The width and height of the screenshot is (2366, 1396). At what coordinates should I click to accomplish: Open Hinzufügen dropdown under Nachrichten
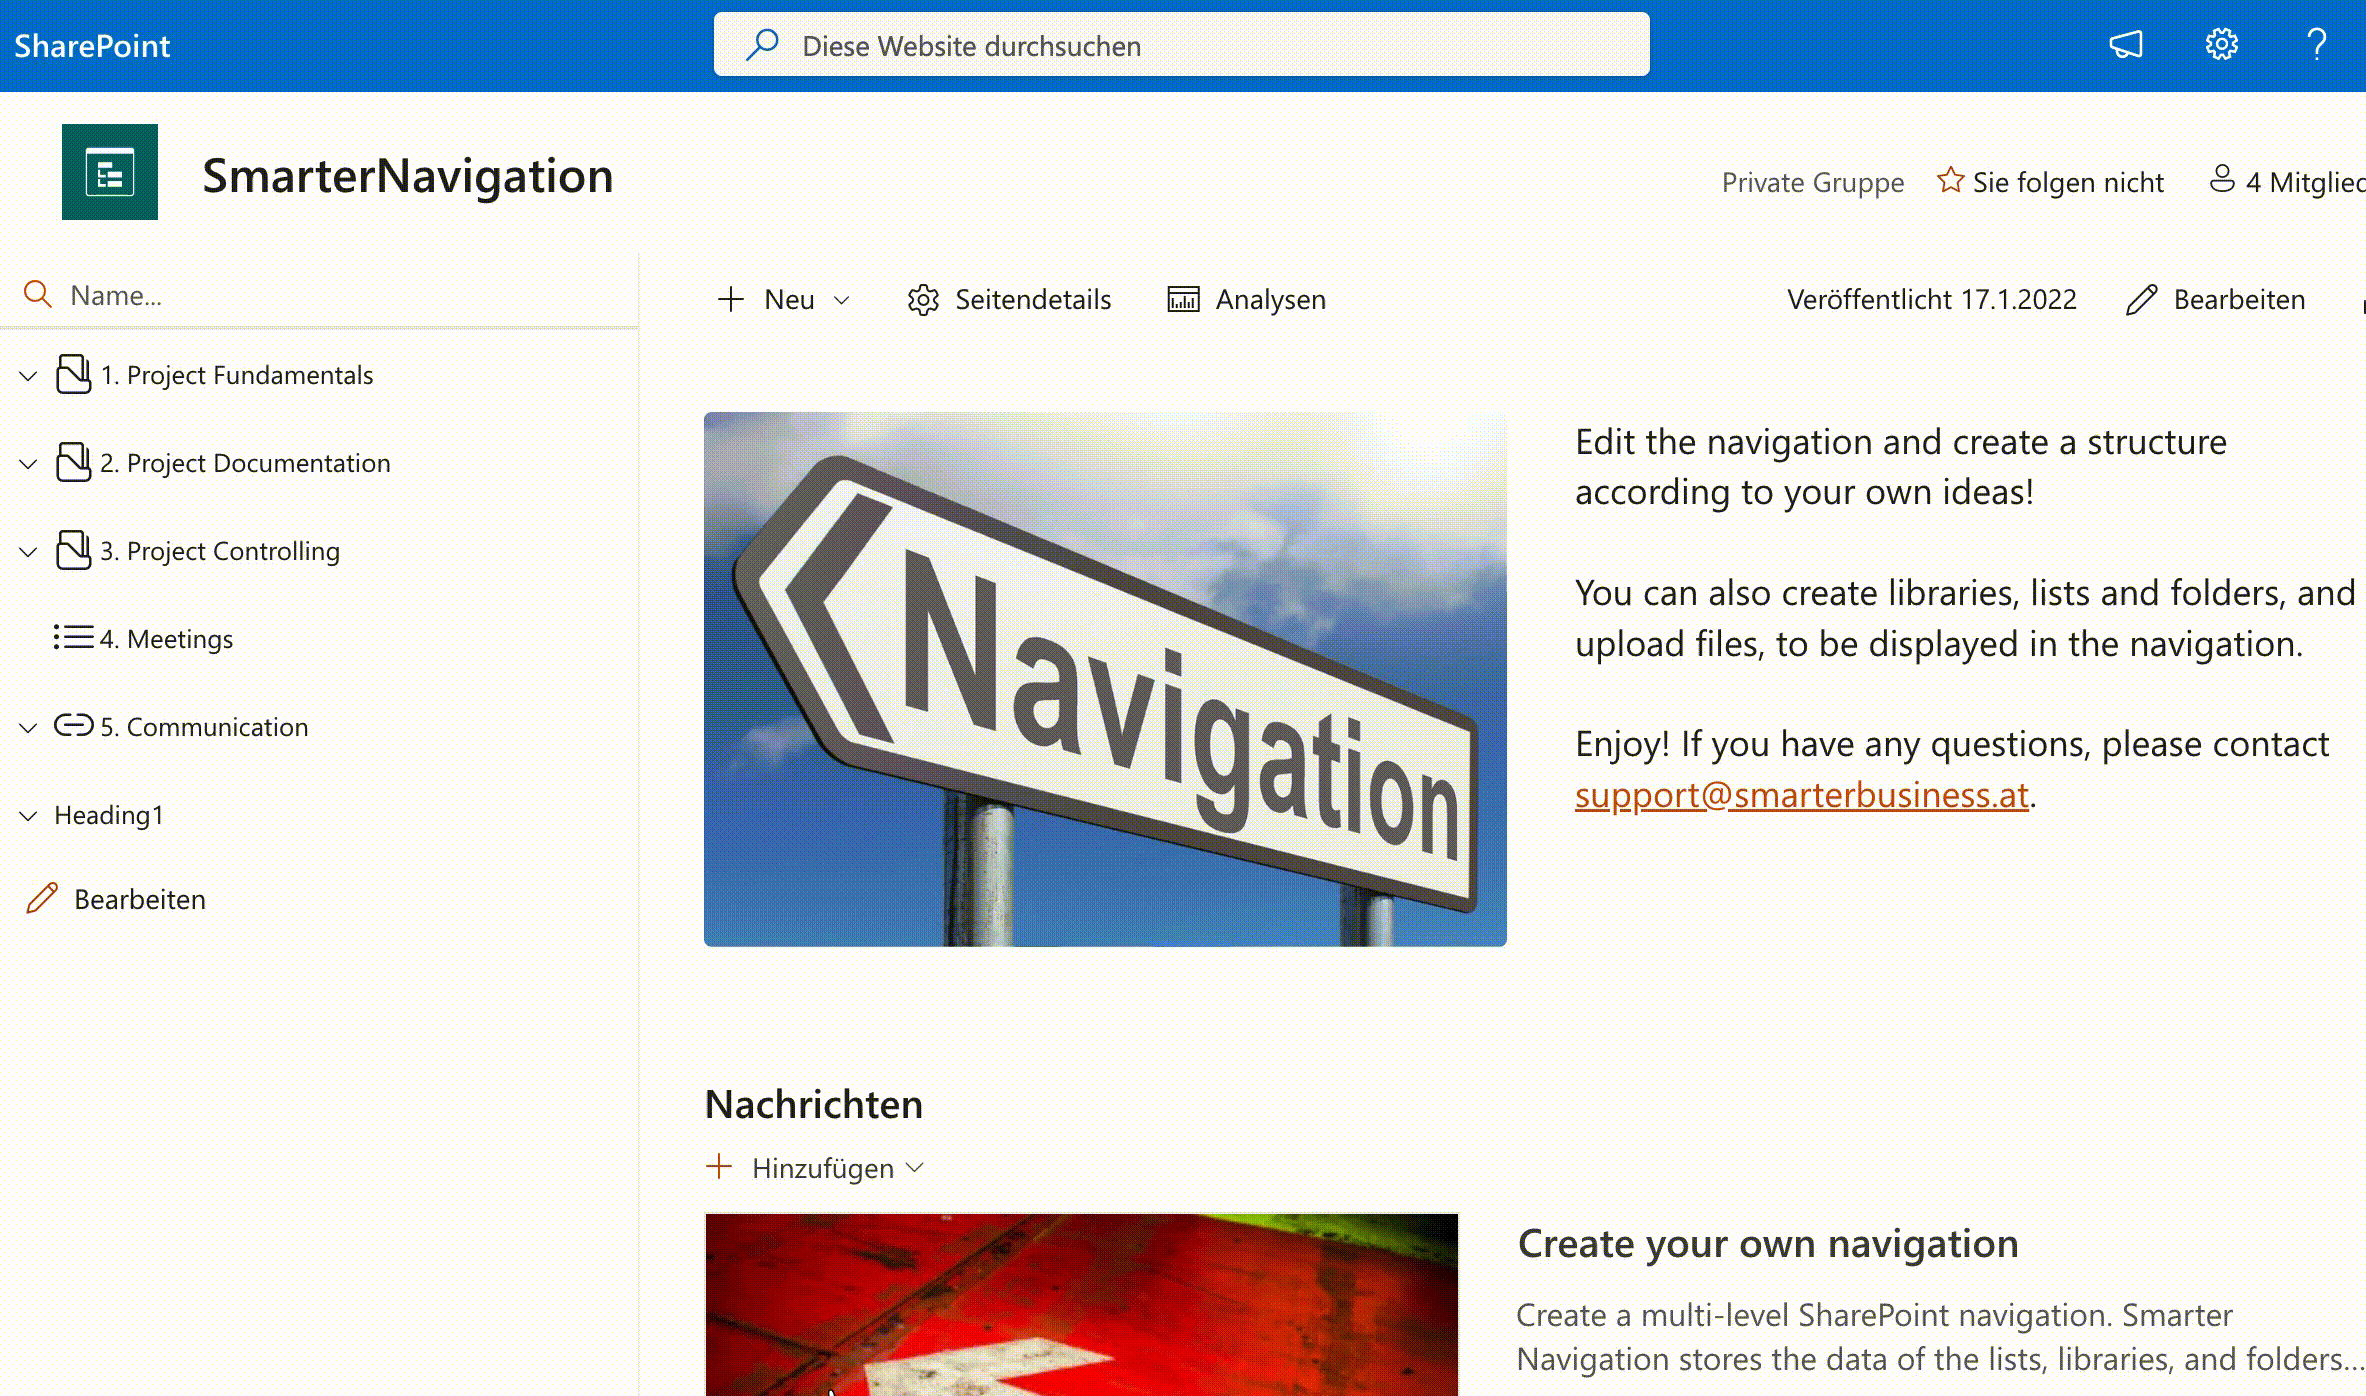pyautogui.click(x=815, y=1168)
